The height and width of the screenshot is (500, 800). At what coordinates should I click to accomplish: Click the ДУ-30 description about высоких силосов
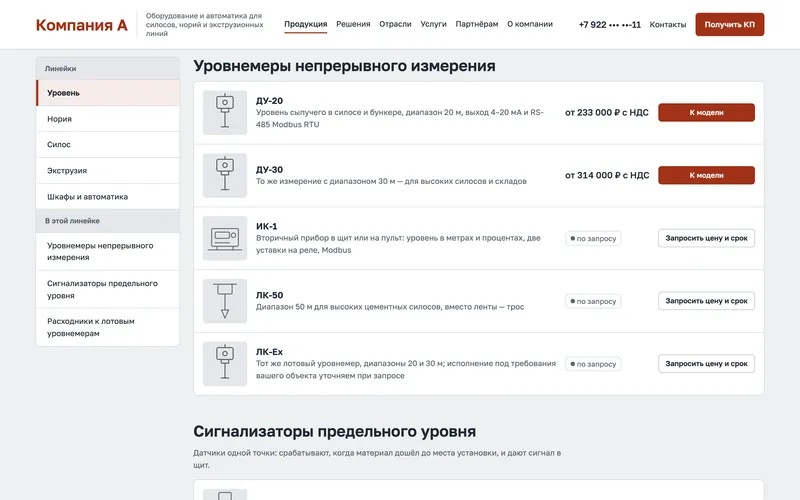(x=391, y=181)
